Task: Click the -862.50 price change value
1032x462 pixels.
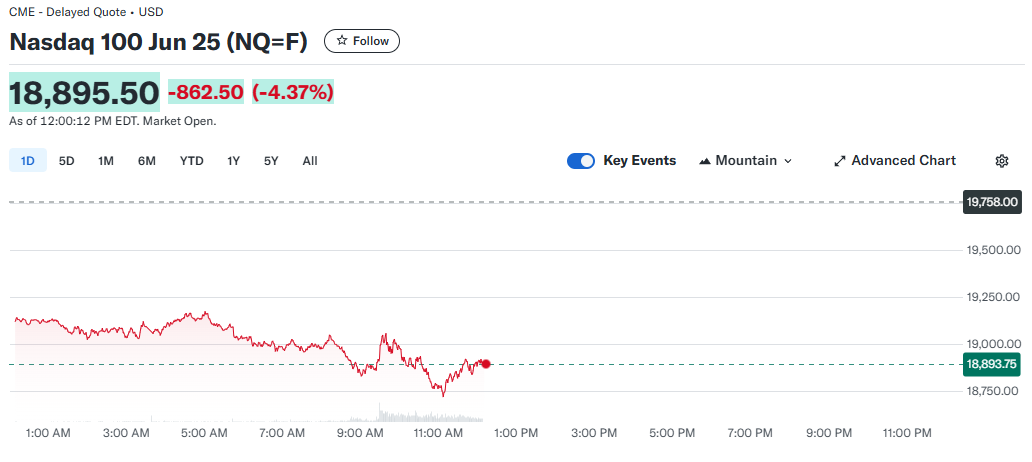Action: (206, 93)
